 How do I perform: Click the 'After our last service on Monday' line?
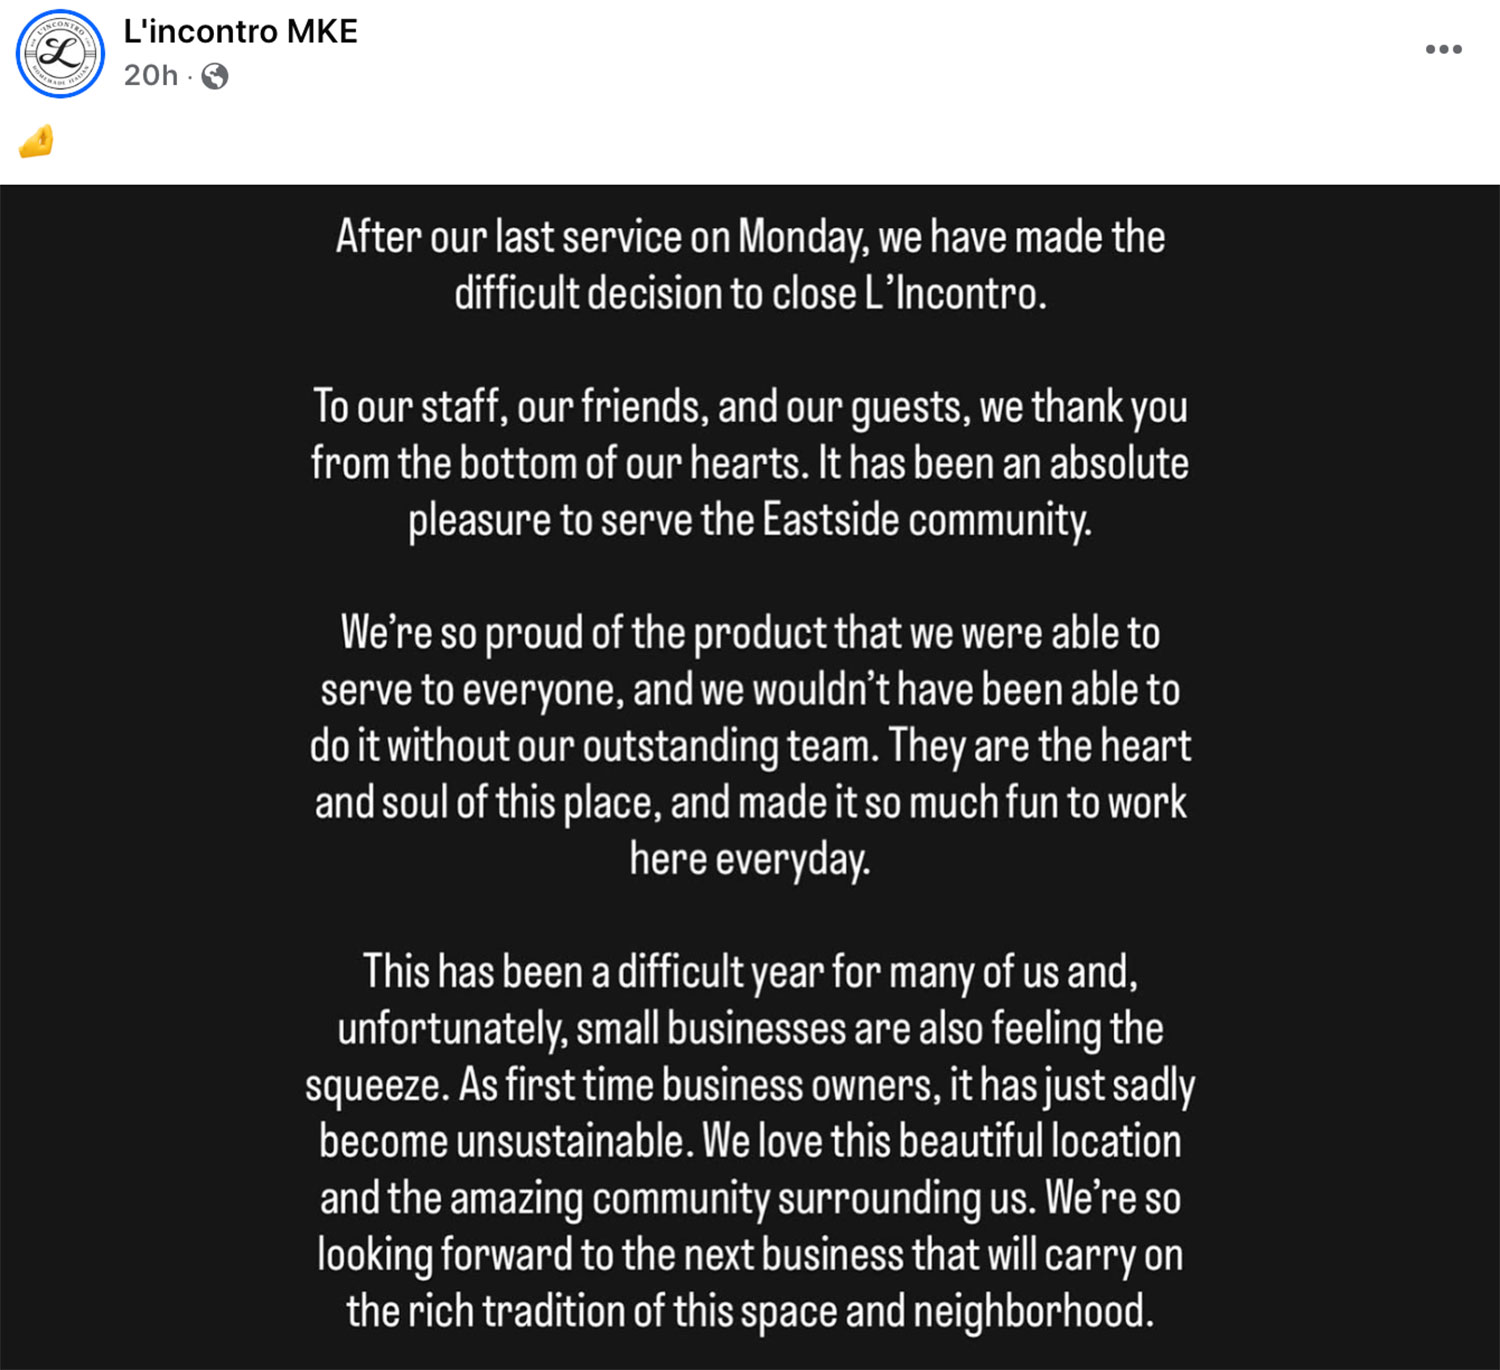tap(750, 238)
